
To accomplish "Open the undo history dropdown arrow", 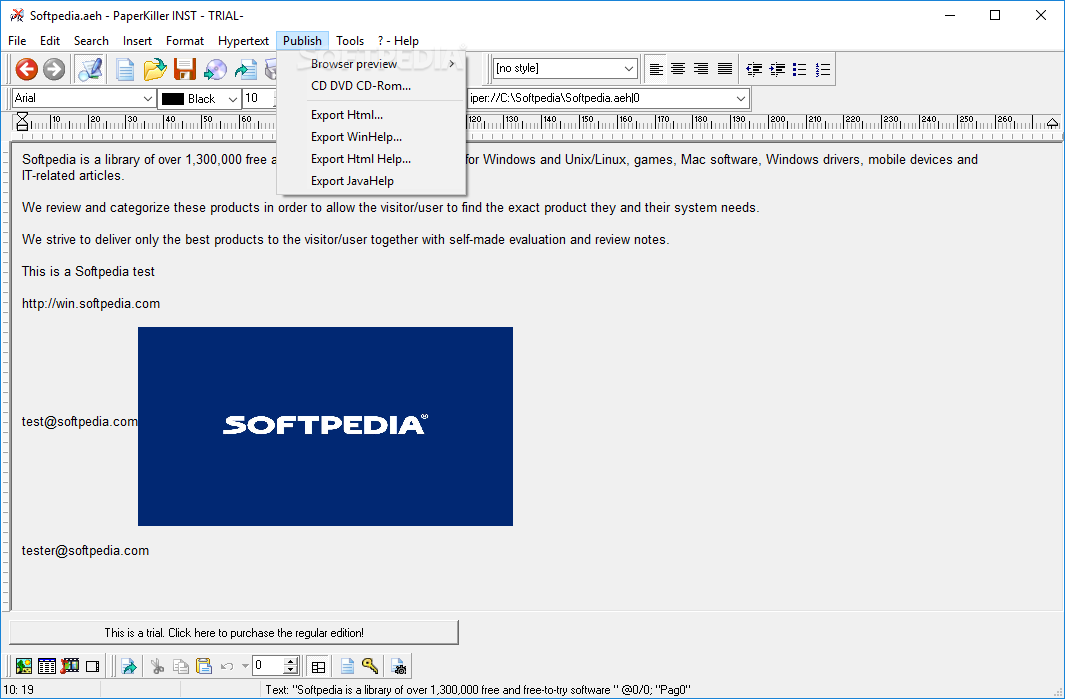I will point(245,666).
